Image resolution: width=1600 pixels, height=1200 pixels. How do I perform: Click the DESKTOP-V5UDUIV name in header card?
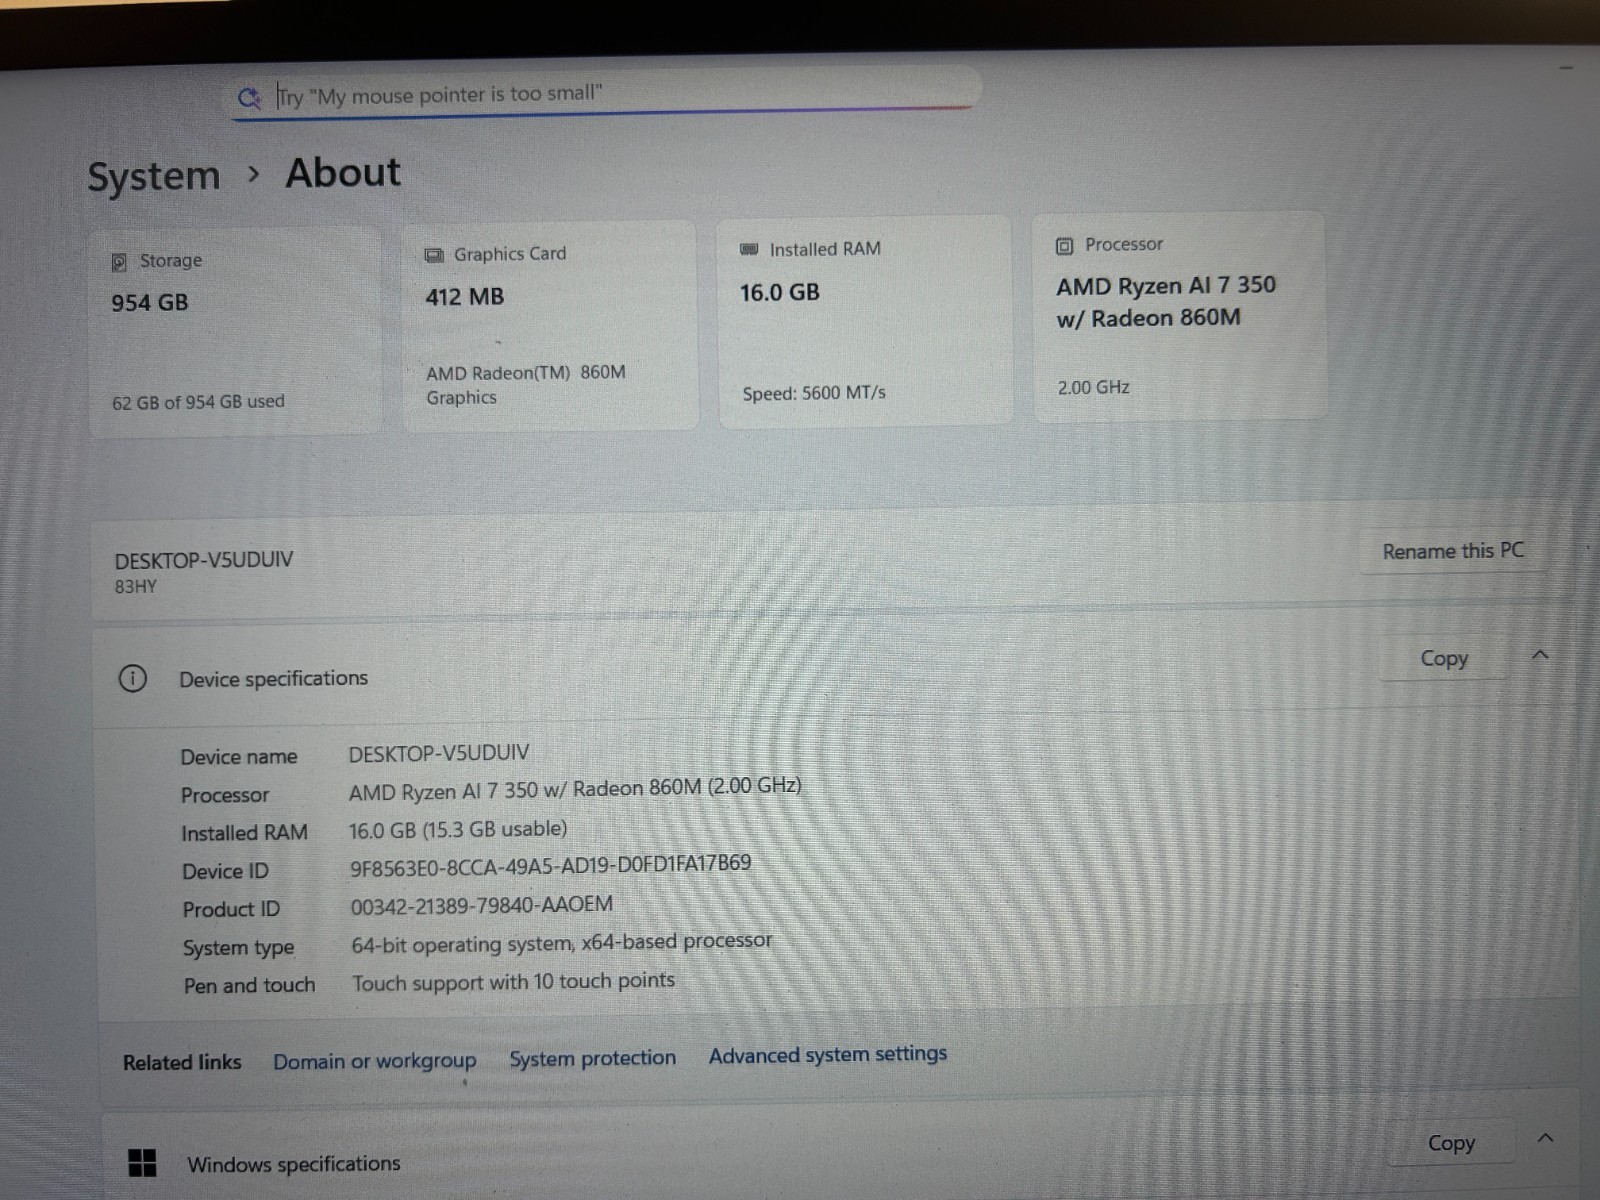tap(204, 560)
